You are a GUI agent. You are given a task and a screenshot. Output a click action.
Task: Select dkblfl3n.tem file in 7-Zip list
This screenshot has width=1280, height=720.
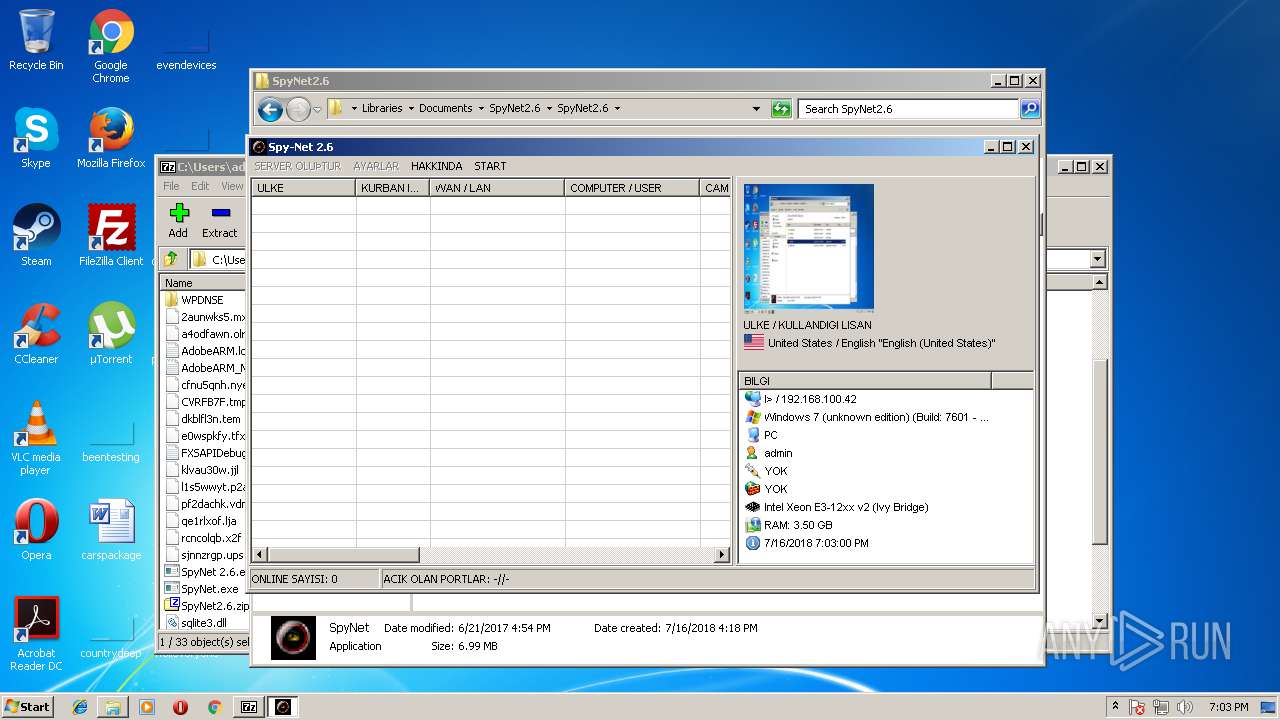click(x=205, y=419)
